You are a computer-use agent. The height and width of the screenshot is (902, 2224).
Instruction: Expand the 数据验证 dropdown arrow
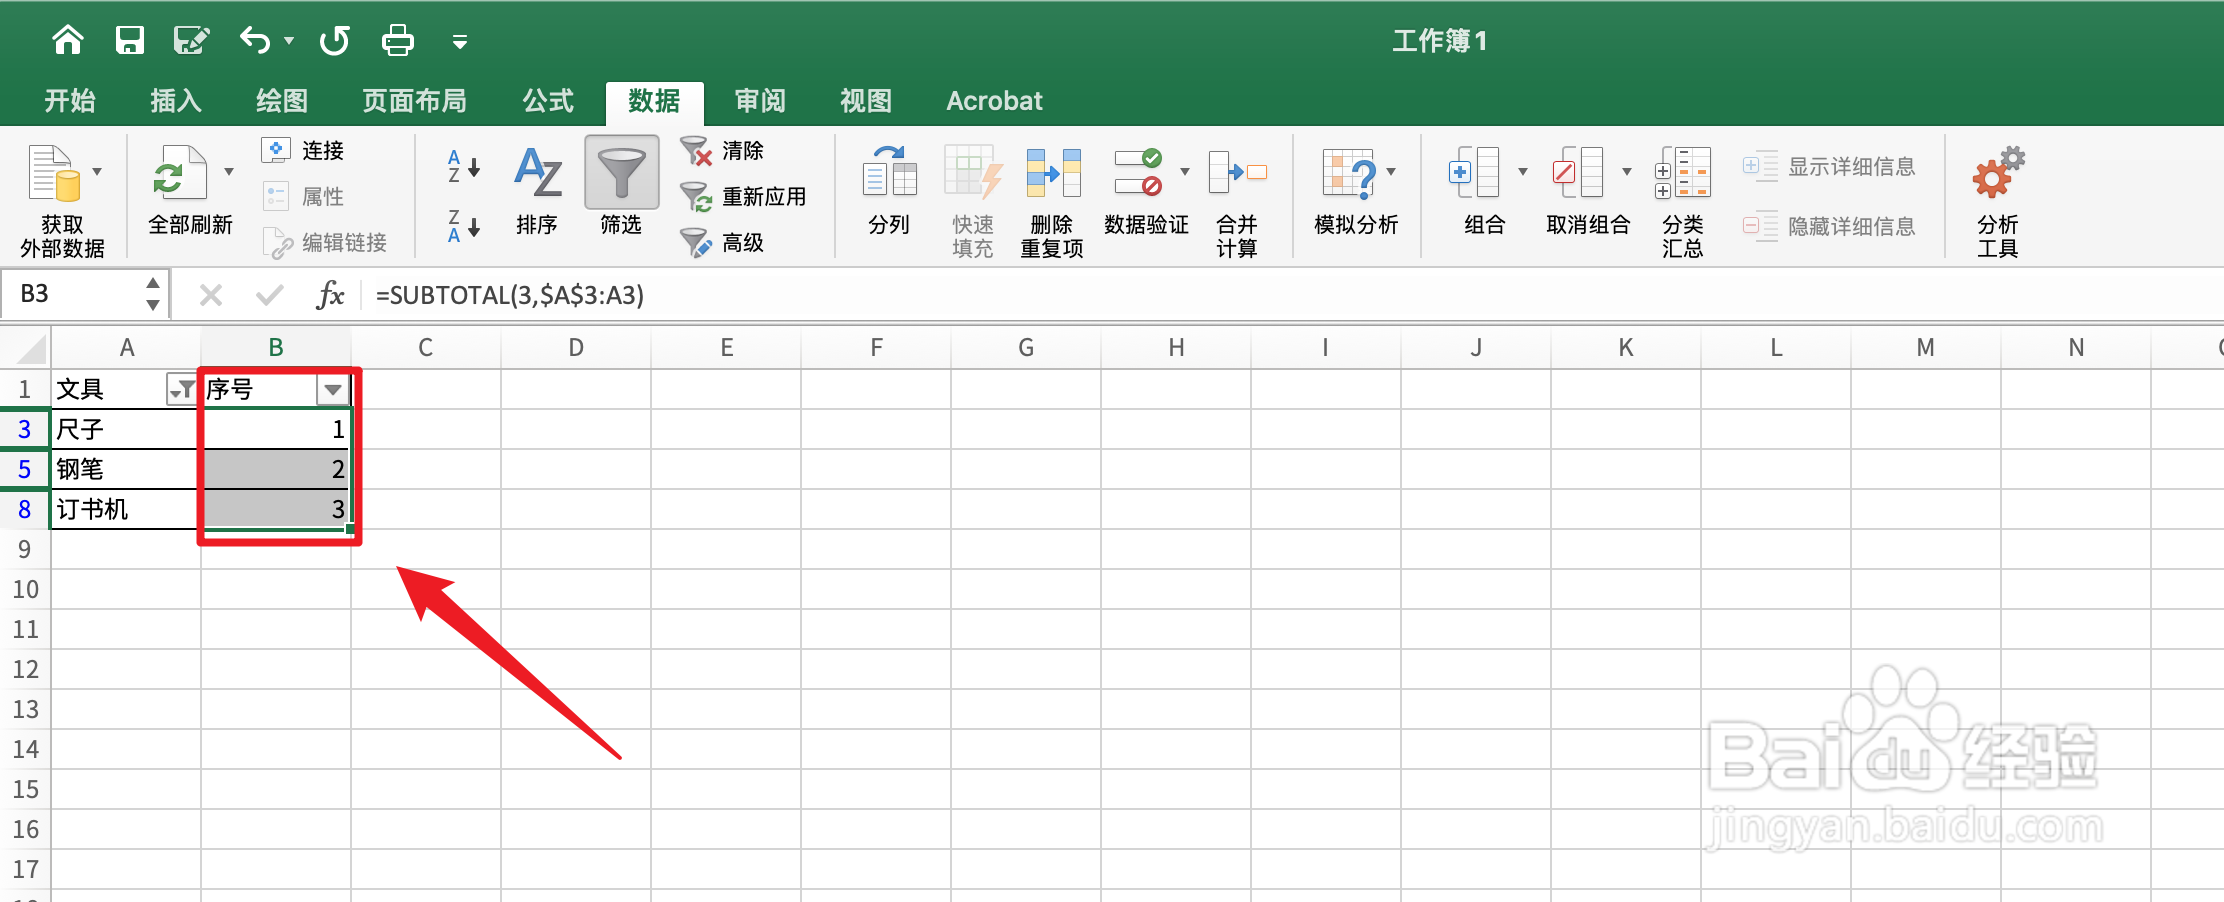pos(1185,172)
